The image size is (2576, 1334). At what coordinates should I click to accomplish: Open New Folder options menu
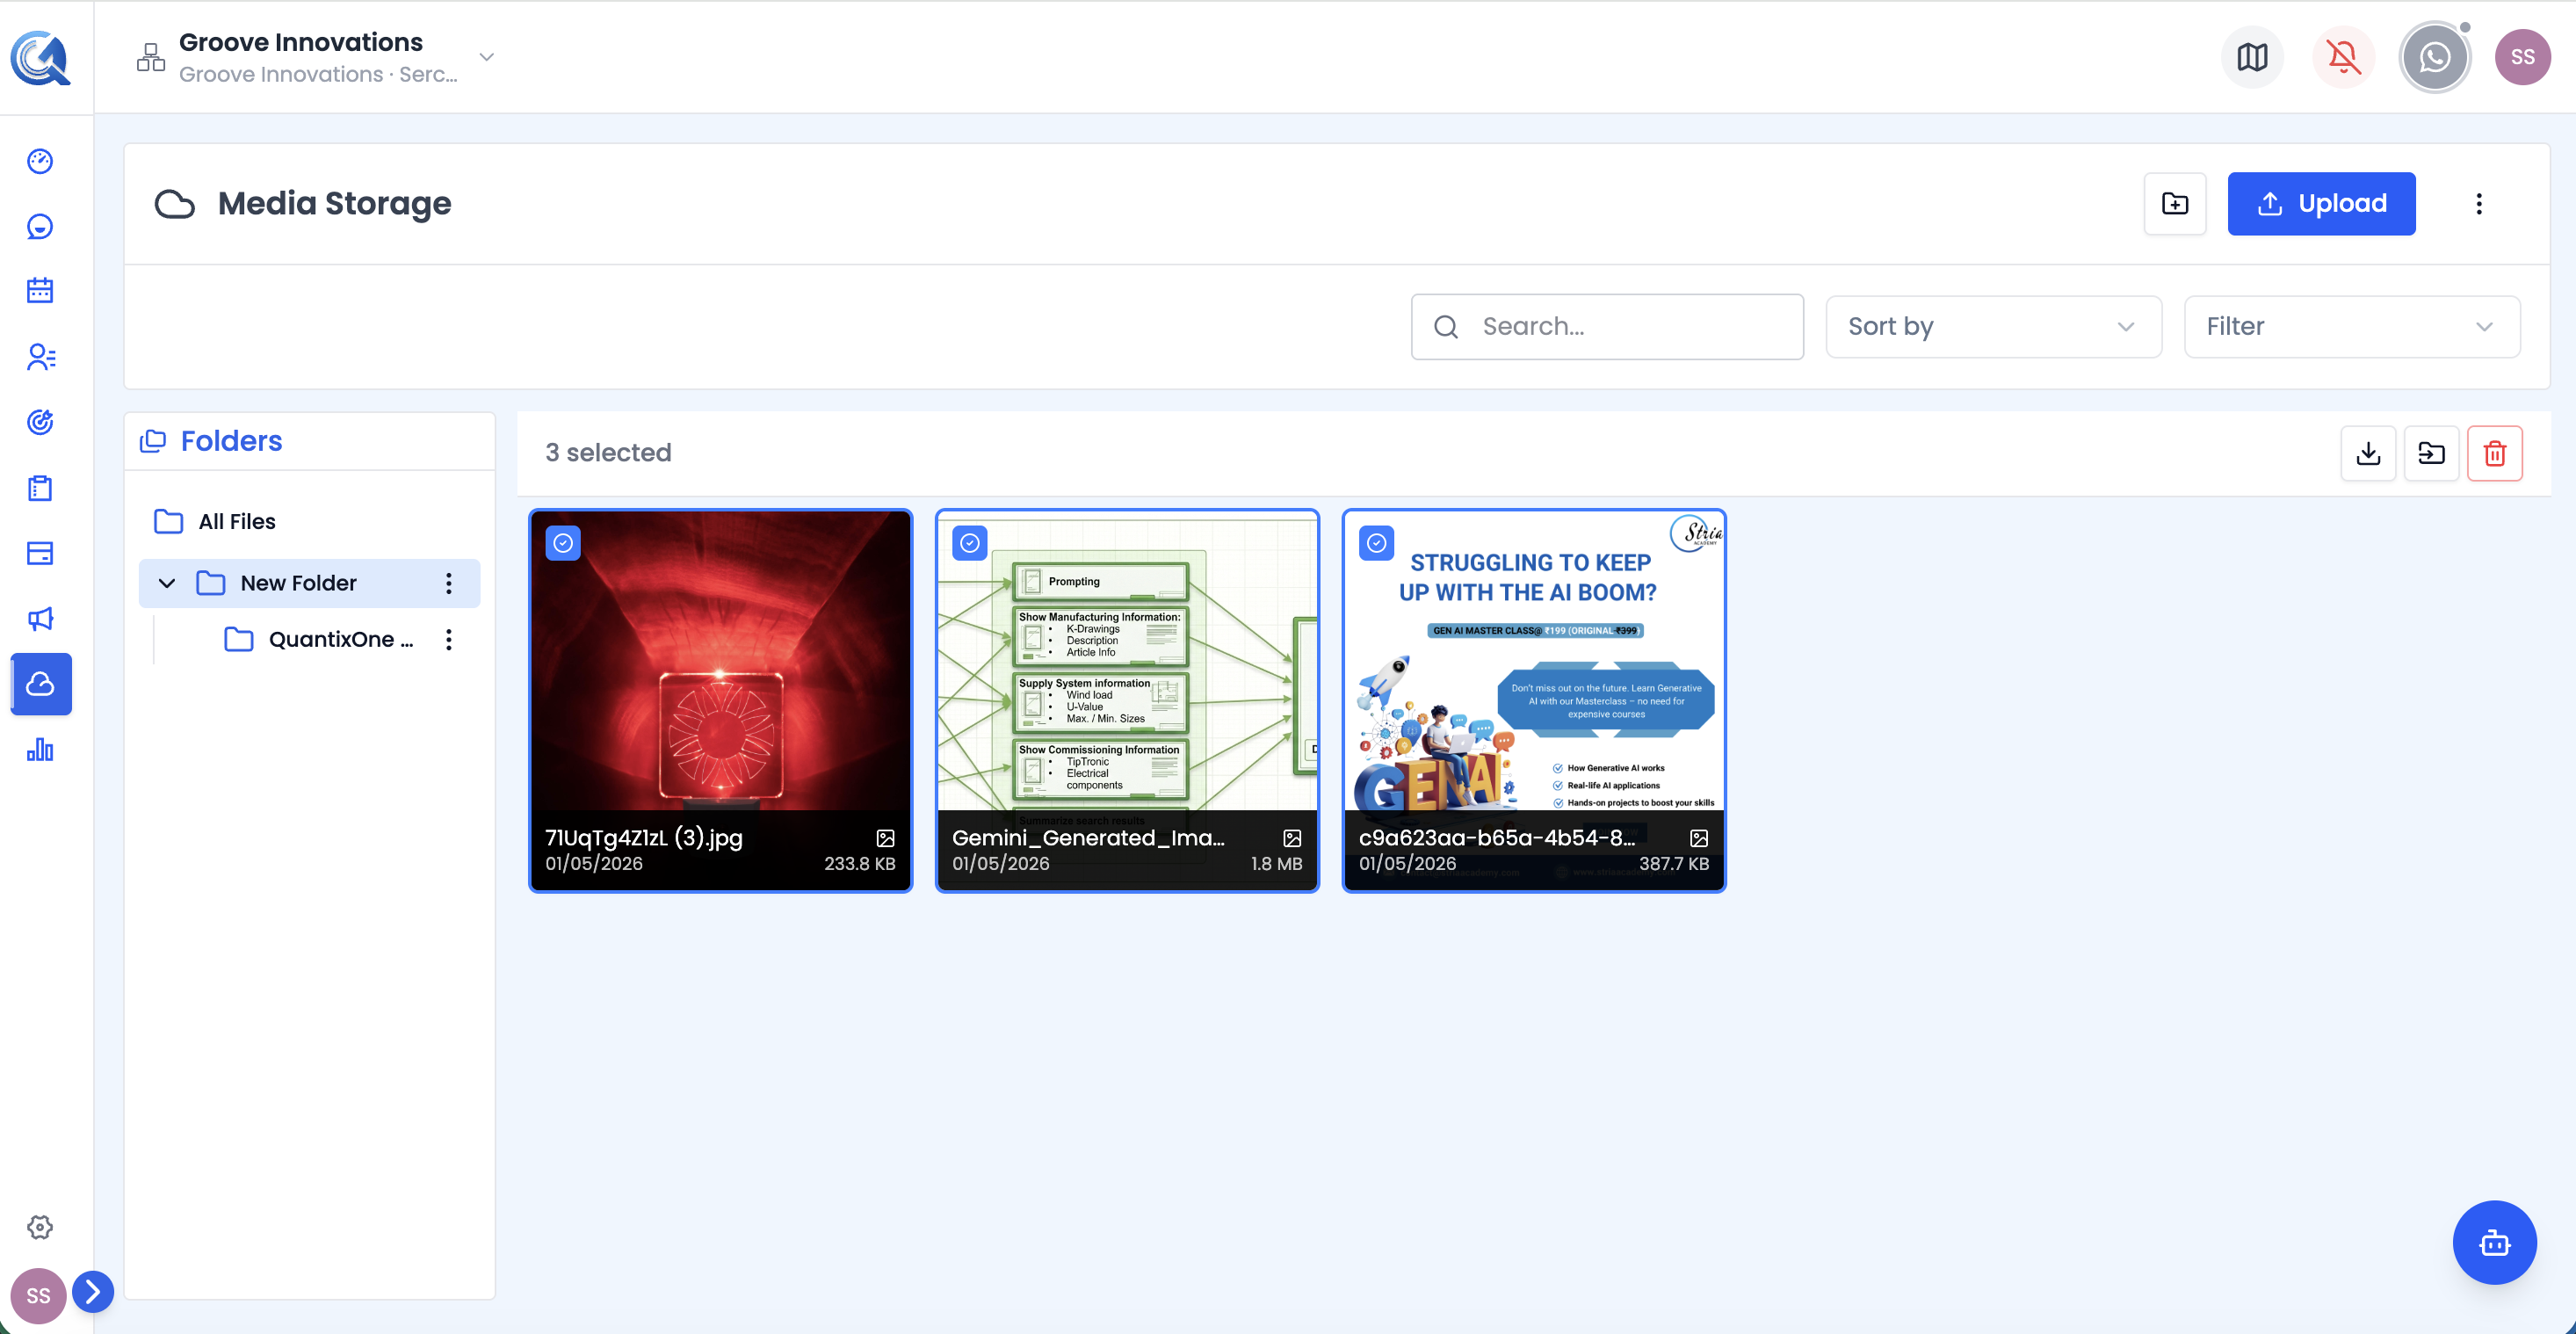point(449,583)
